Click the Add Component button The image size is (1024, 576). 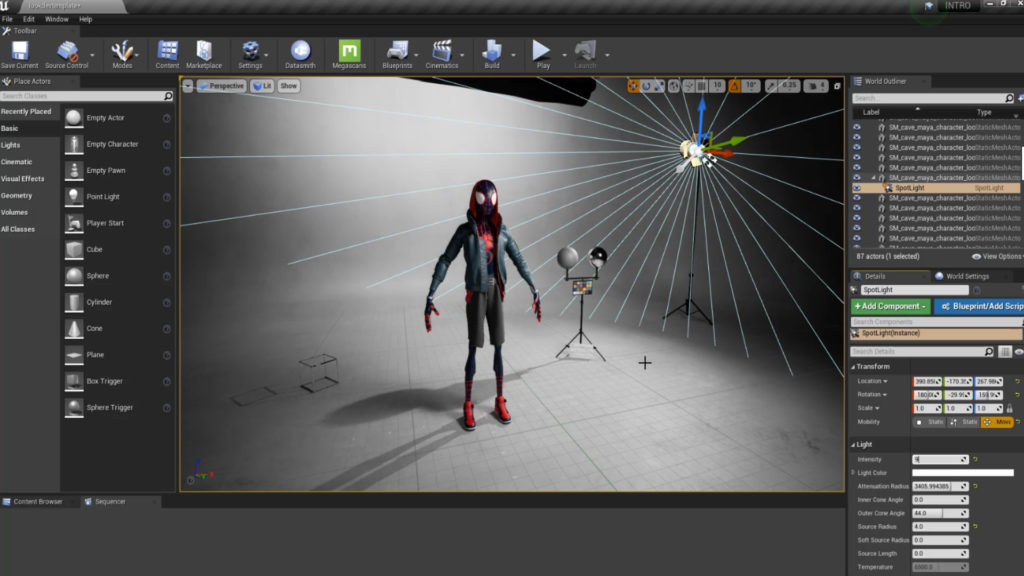coord(889,305)
